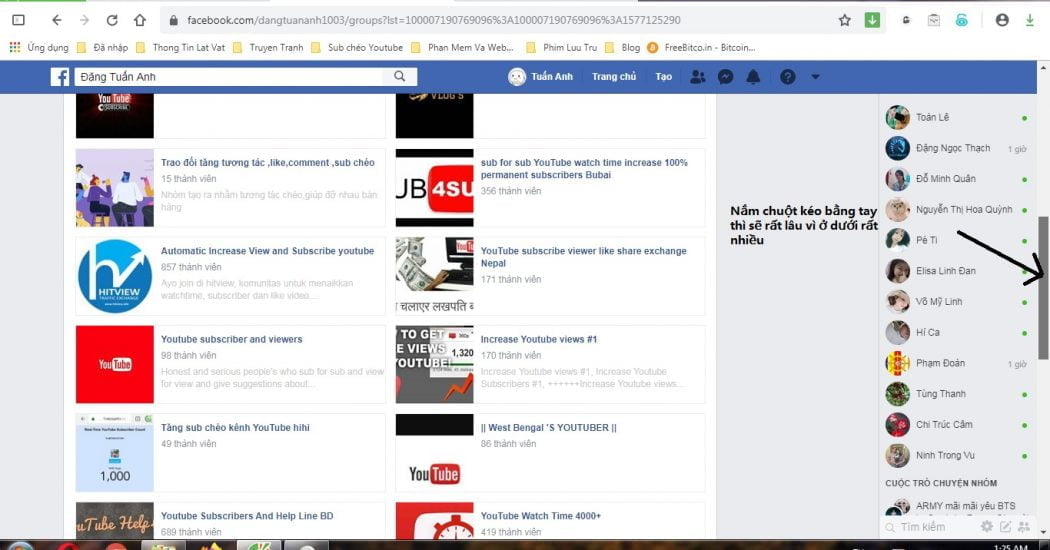Screen dimensions: 1050x550
Task: Open Tăng sub chéo kênh YouTube hihi group
Action: (235, 427)
